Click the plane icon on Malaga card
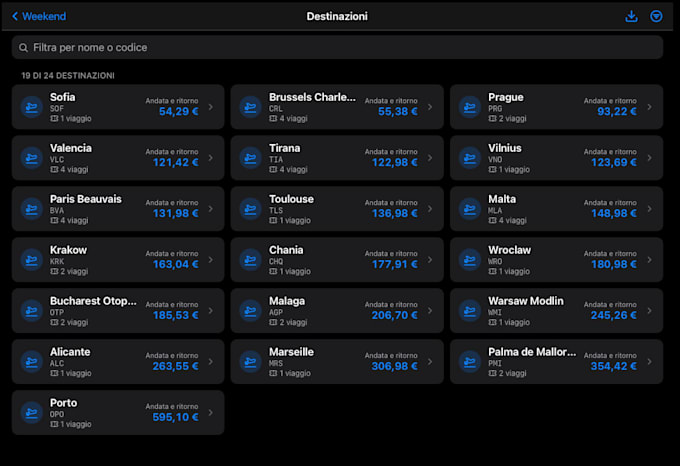680x466 pixels. coord(251,311)
